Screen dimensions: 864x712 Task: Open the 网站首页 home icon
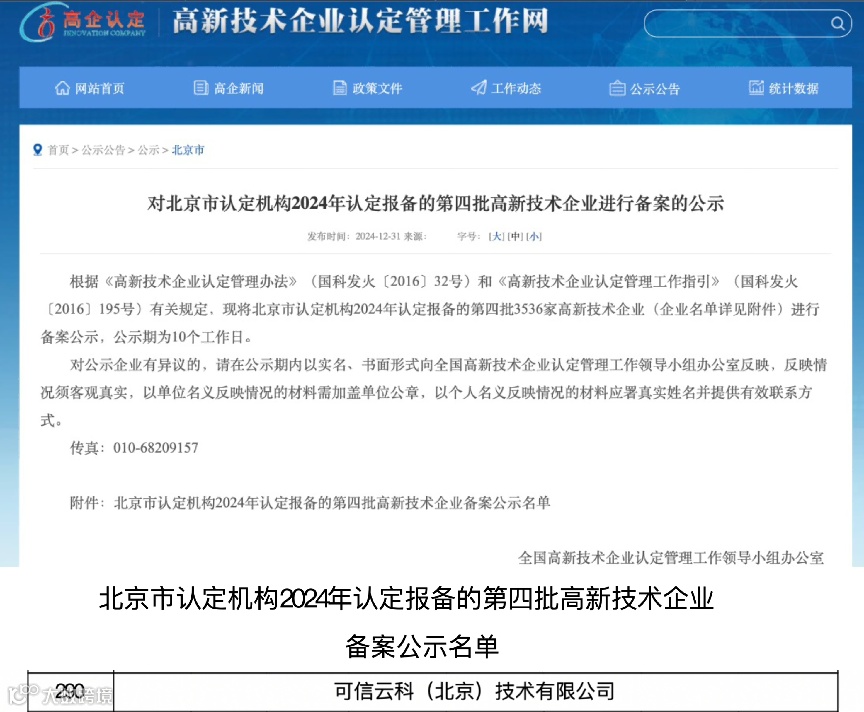point(62,88)
